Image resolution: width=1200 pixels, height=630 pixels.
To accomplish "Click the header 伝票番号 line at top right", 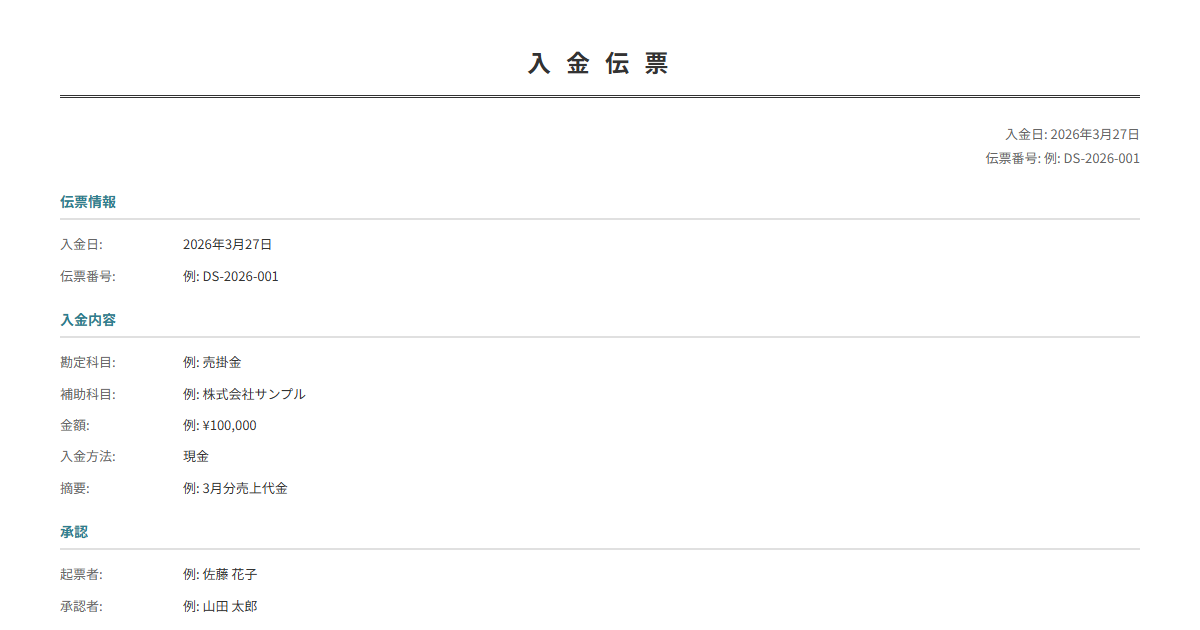I will click(x=1062, y=158).
